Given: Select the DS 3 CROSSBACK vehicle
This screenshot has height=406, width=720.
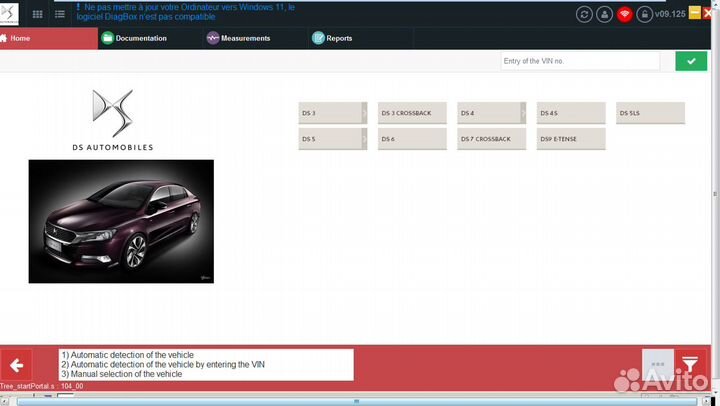Looking at the screenshot, I should 412,113.
